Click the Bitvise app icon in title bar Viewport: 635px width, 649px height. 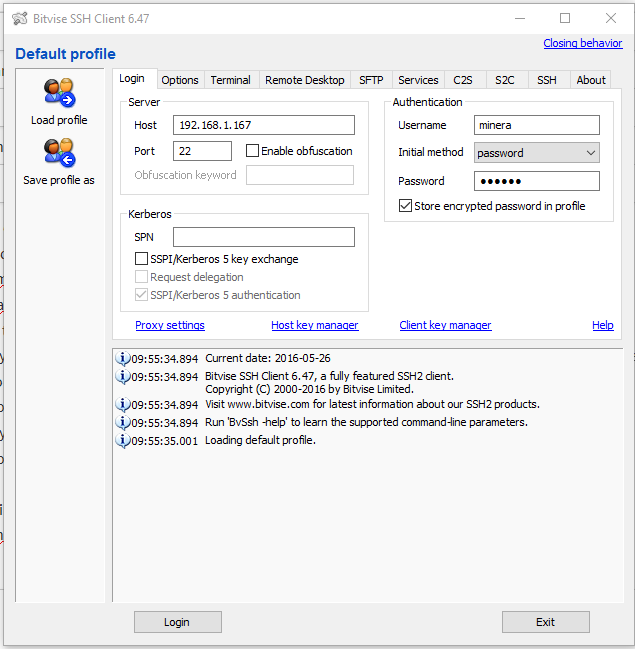click(19, 19)
